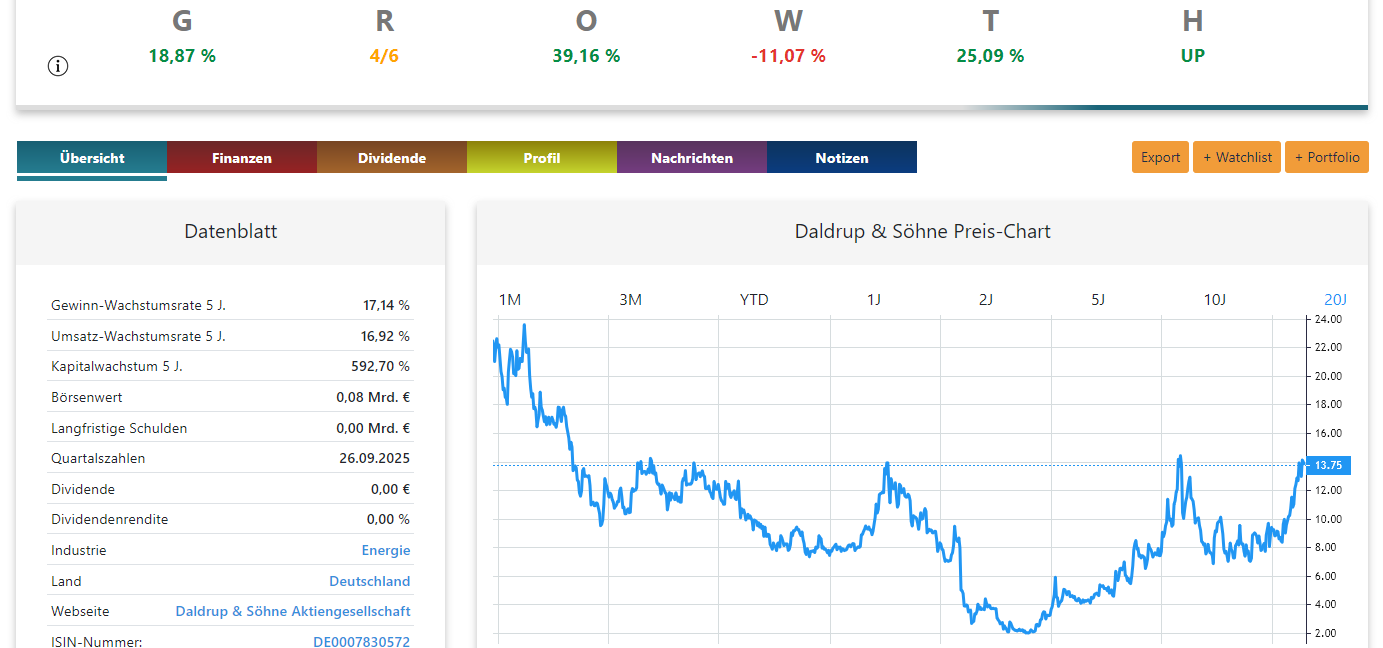Choose the 10J chart range

click(1214, 300)
